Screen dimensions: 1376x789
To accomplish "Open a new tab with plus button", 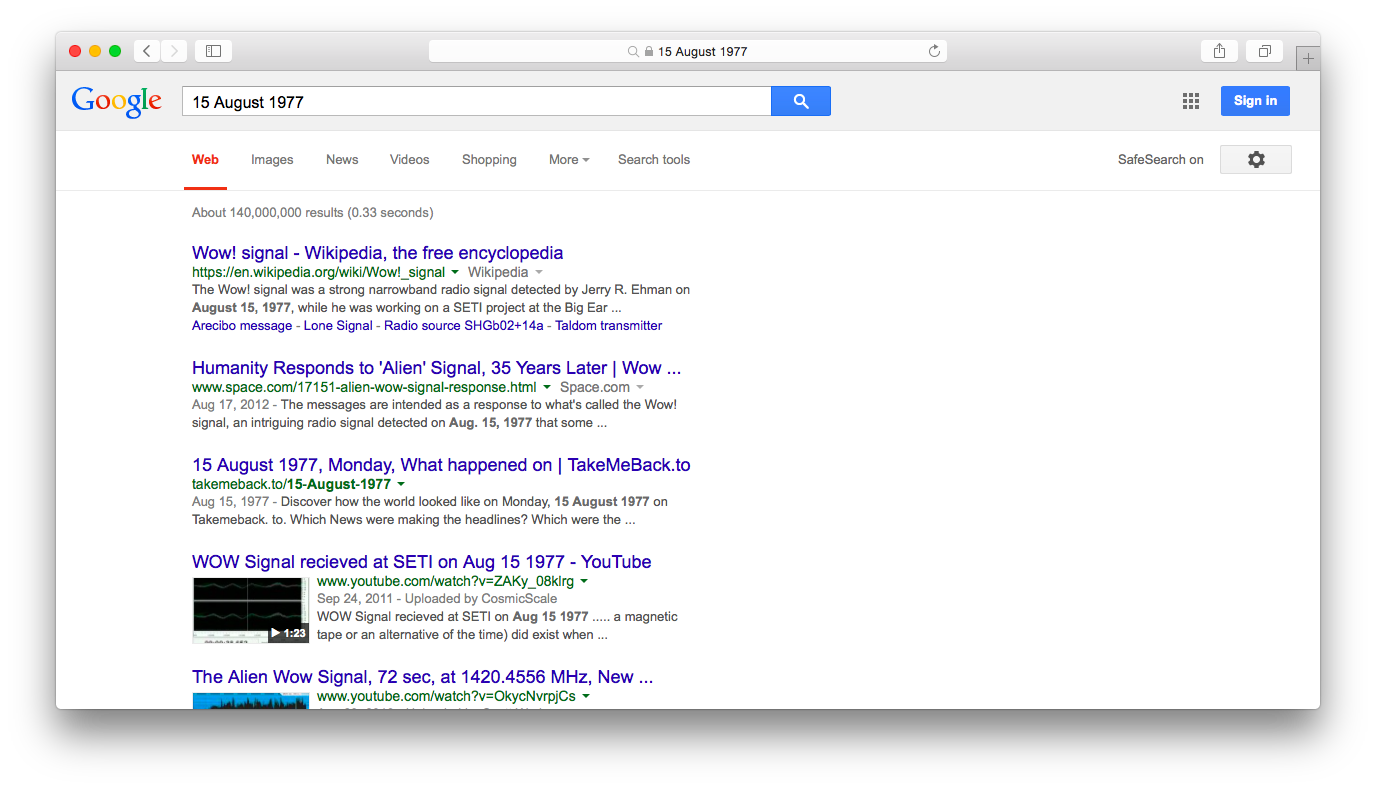I will [1308, 58].
